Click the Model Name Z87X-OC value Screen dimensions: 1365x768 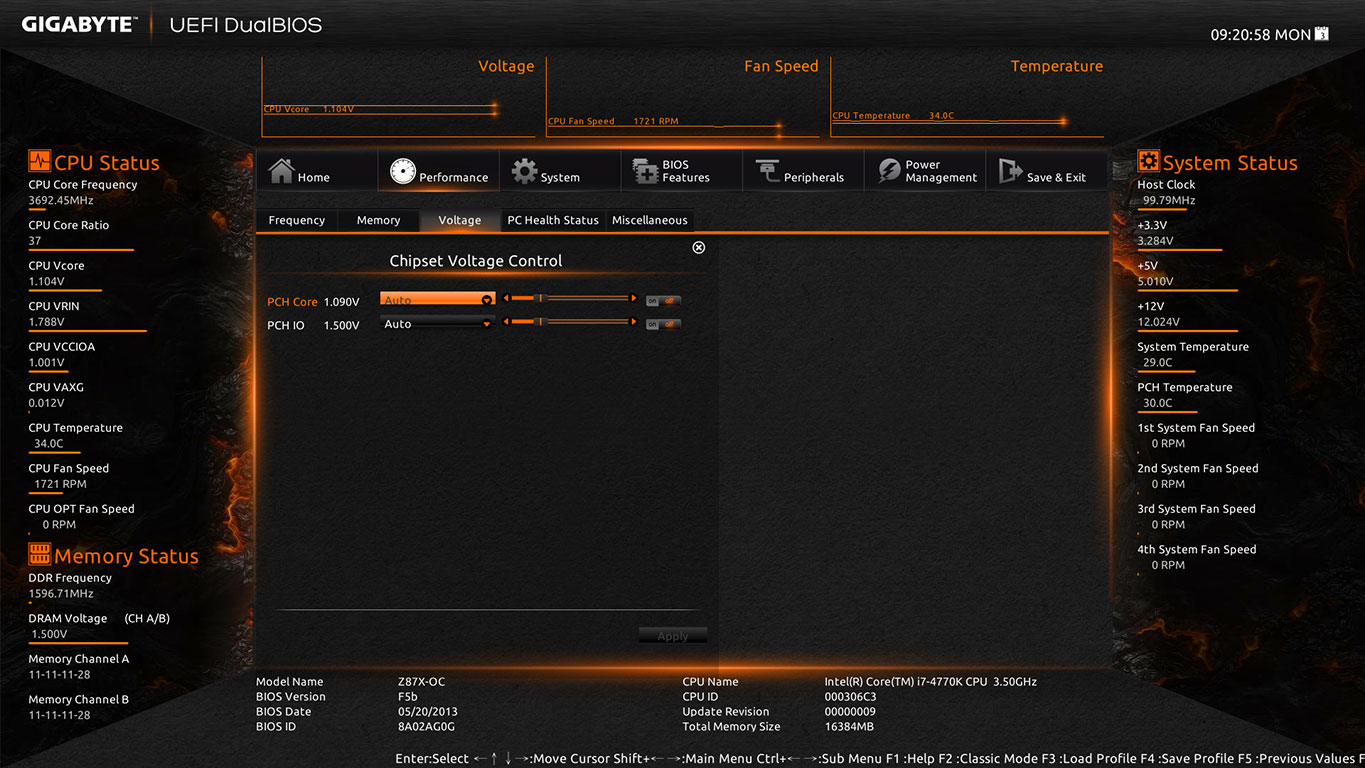pos(421,682)
